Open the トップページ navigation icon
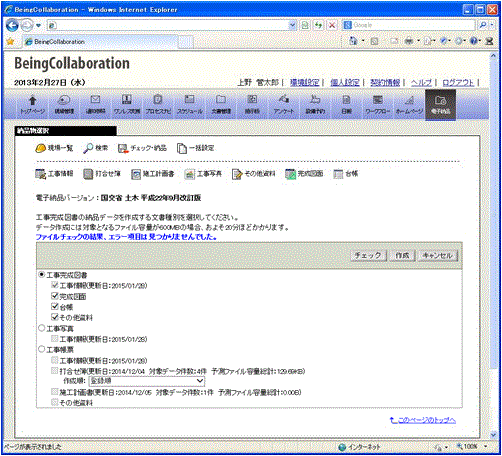This screenshot has width=502, height=456. pyautogui.click(x=33, y=104)
